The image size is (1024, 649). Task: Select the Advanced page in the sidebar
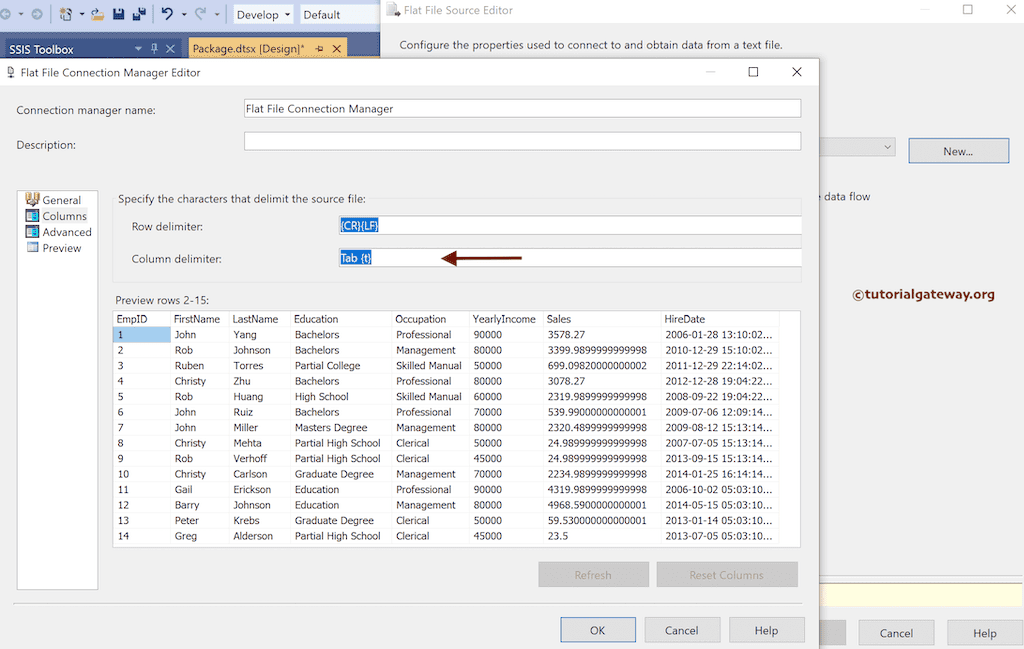coord(64,231)
